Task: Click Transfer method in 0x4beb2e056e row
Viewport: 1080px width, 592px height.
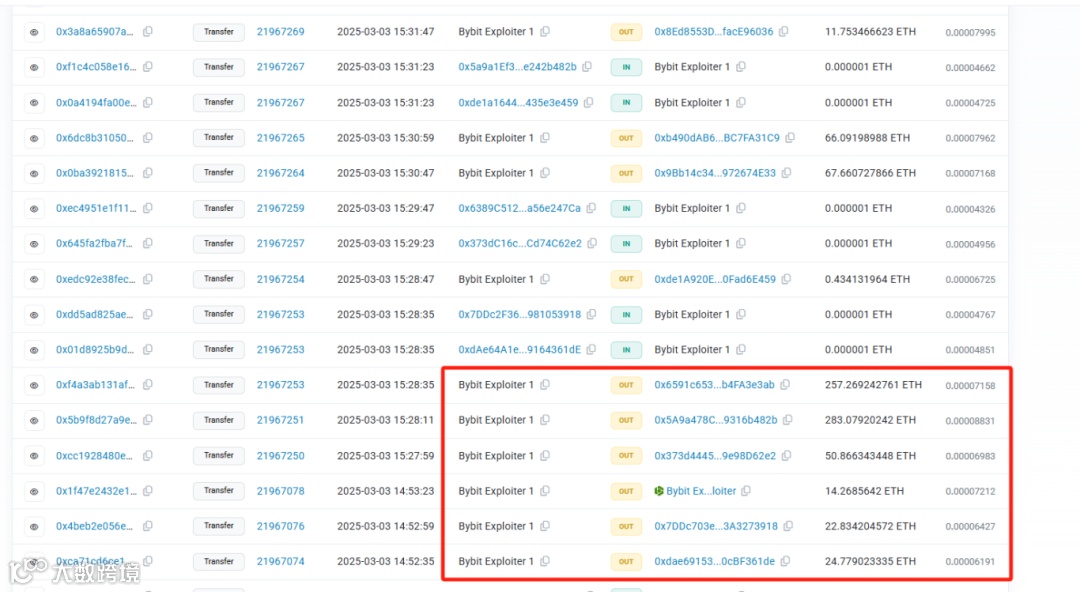Action: (218, 526)
